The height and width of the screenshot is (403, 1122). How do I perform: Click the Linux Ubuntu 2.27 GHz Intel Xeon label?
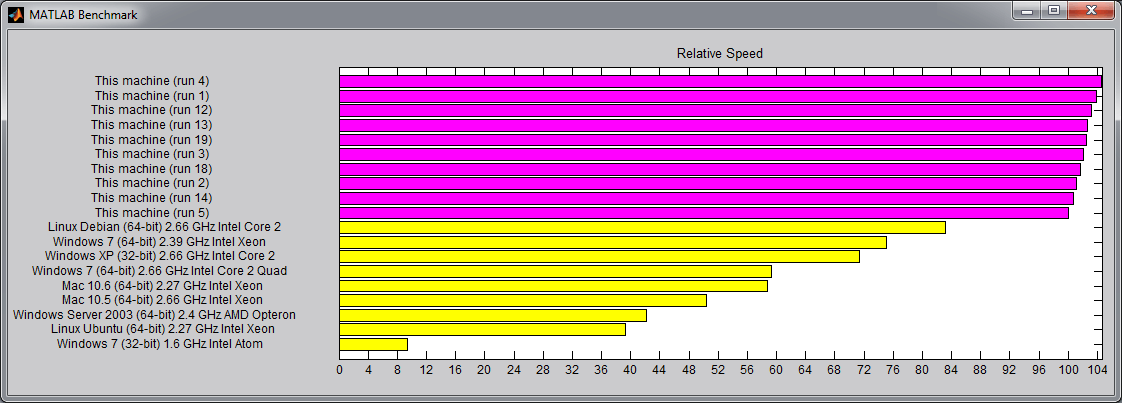(163, 329)
